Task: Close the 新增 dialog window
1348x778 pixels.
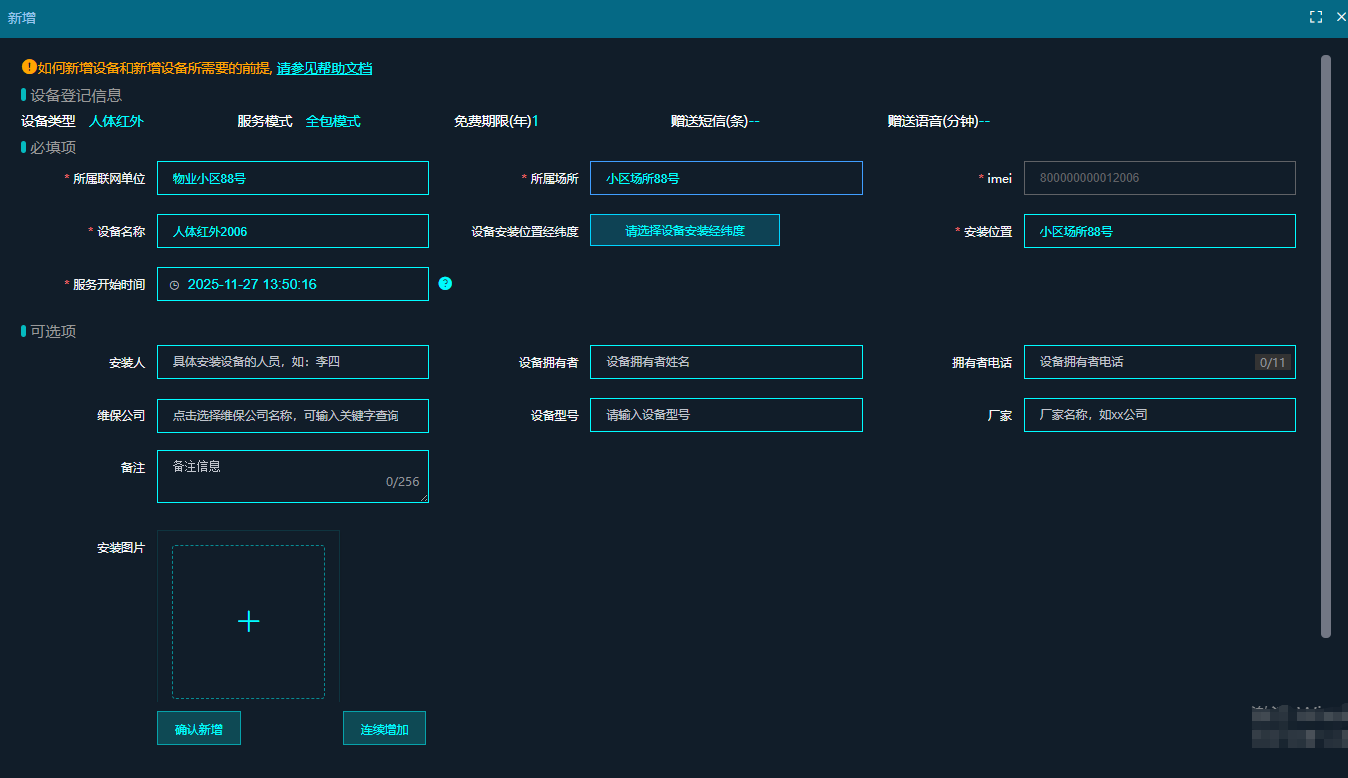Action: pos(1341,17)
